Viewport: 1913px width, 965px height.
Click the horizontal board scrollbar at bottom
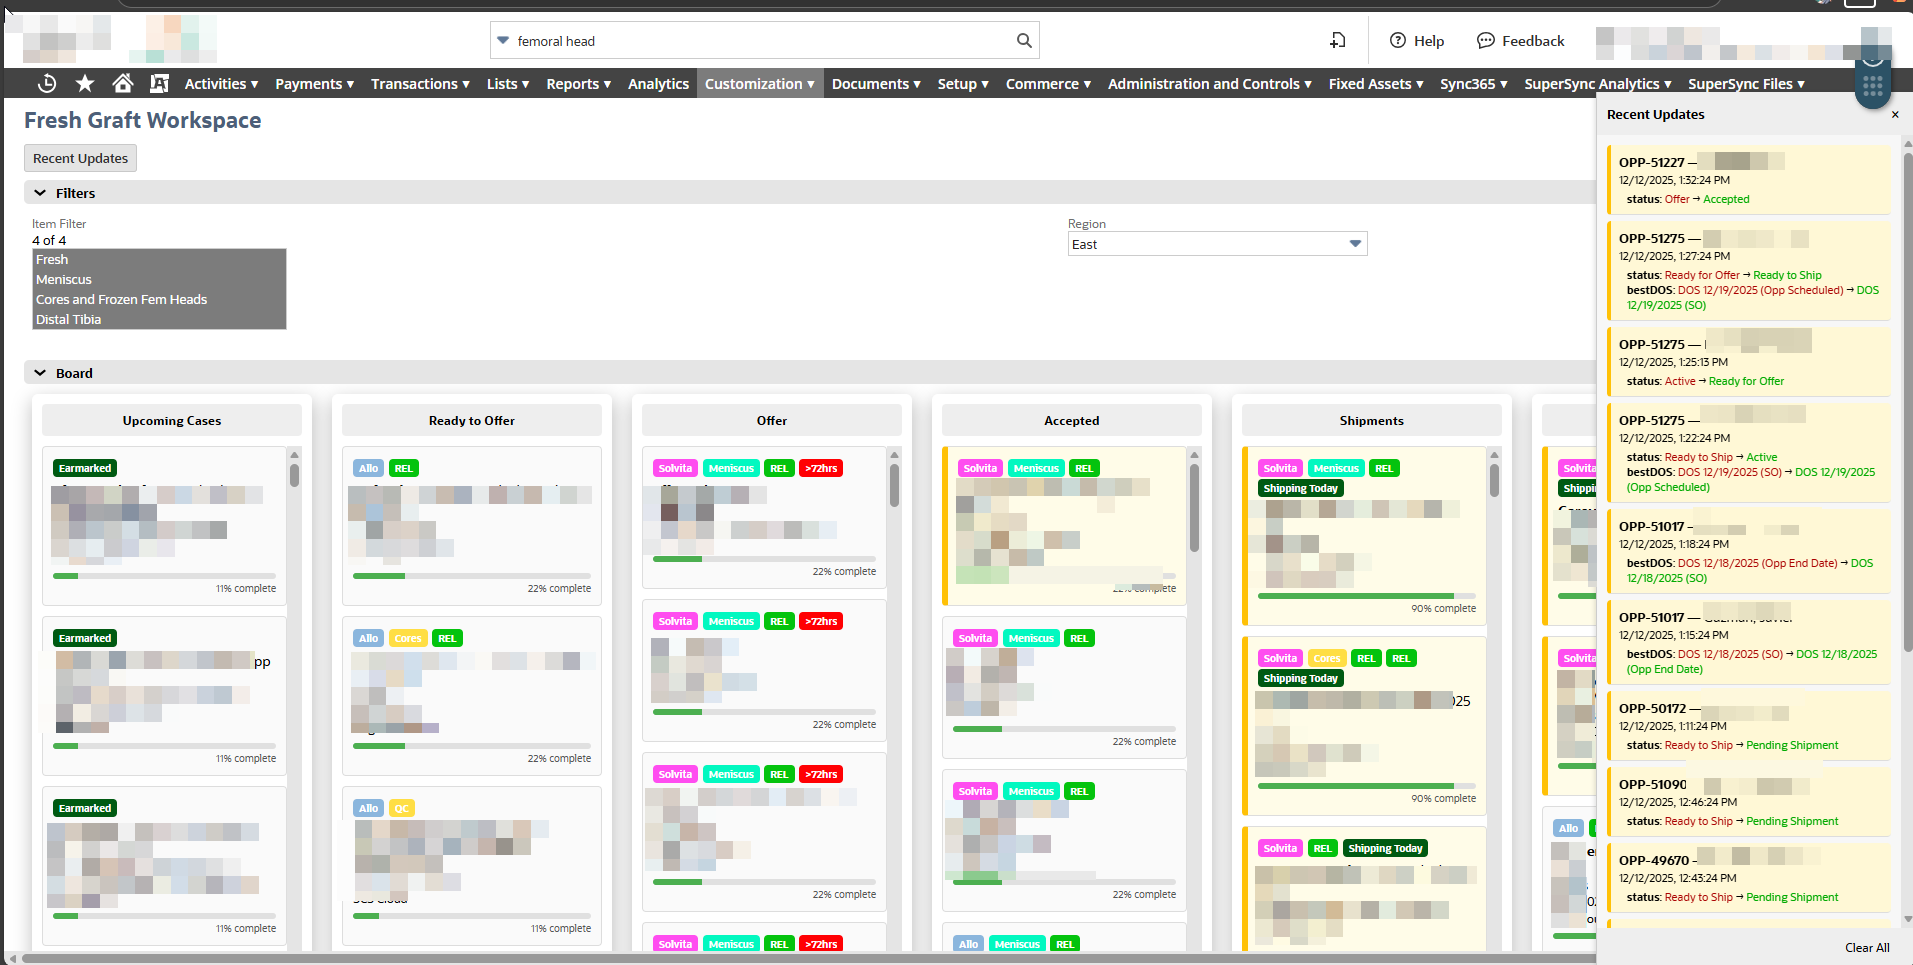pos(810,959)
